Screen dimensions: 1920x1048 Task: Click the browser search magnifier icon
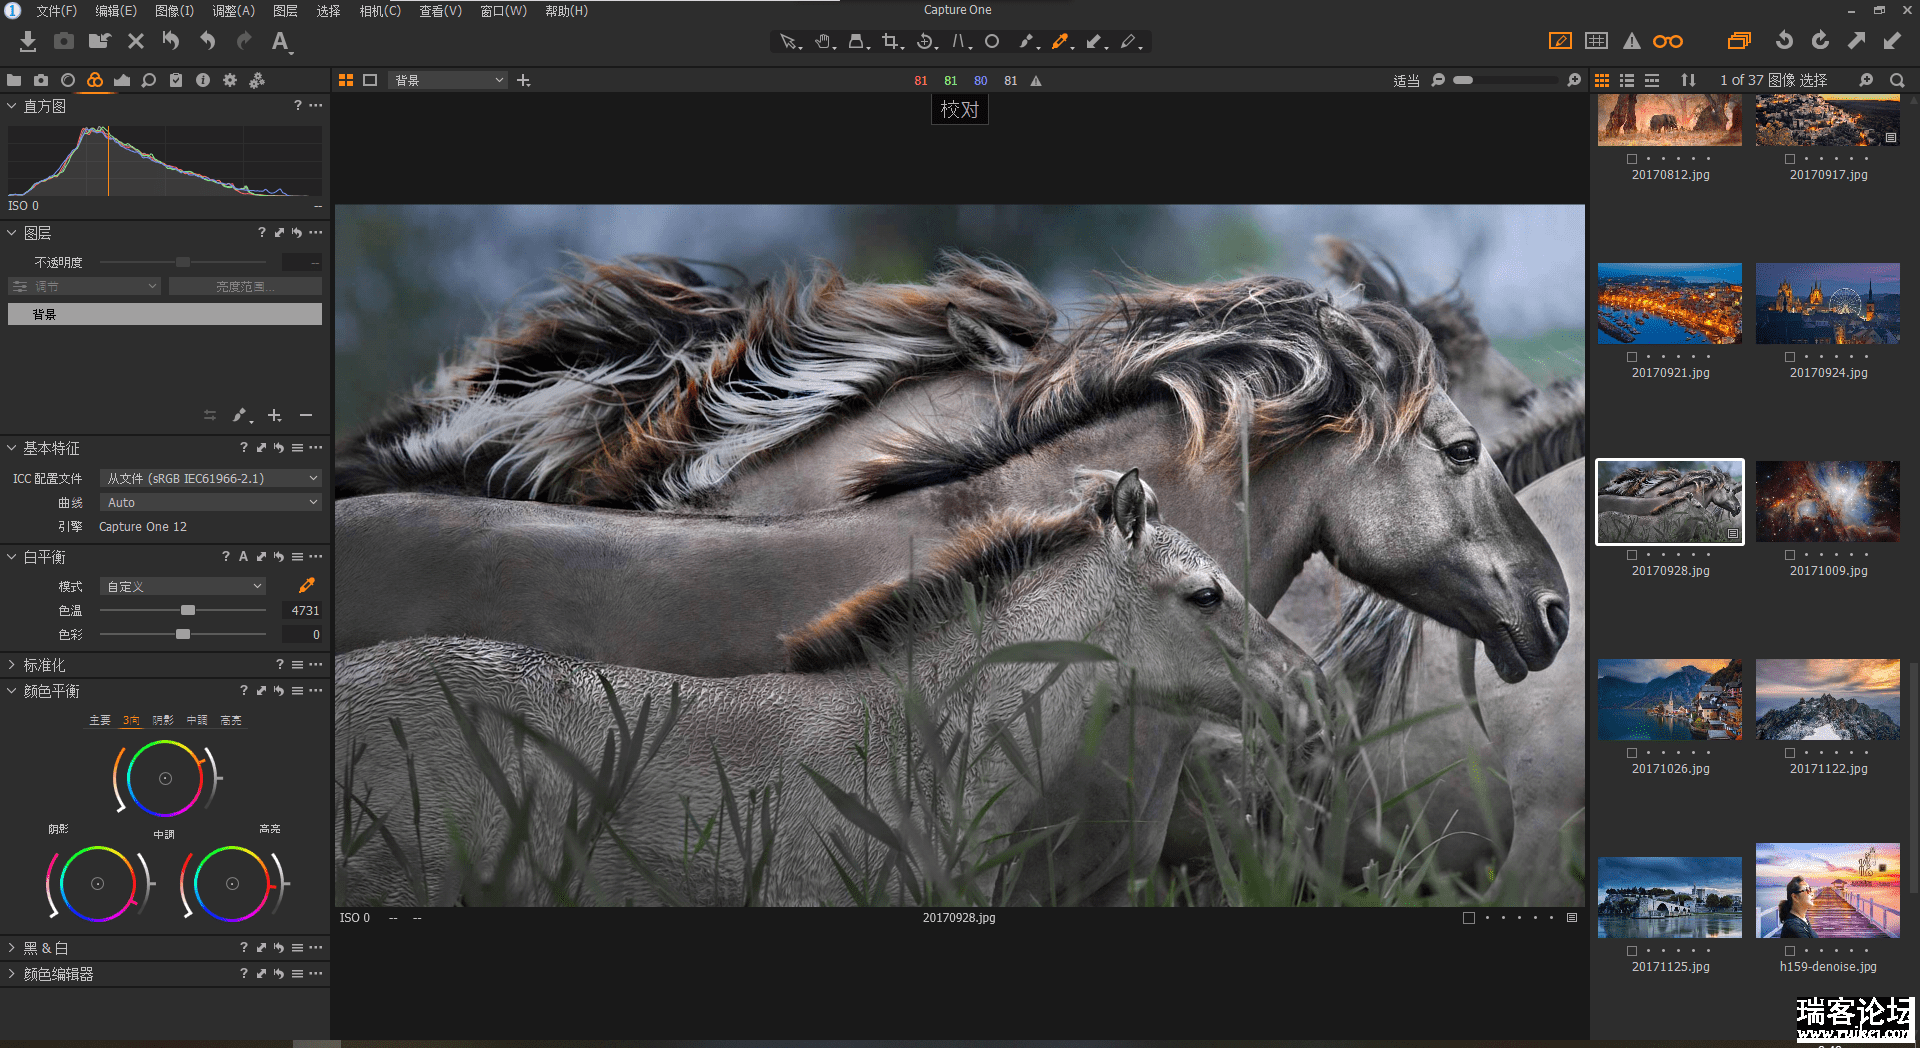coord(1897,80)
